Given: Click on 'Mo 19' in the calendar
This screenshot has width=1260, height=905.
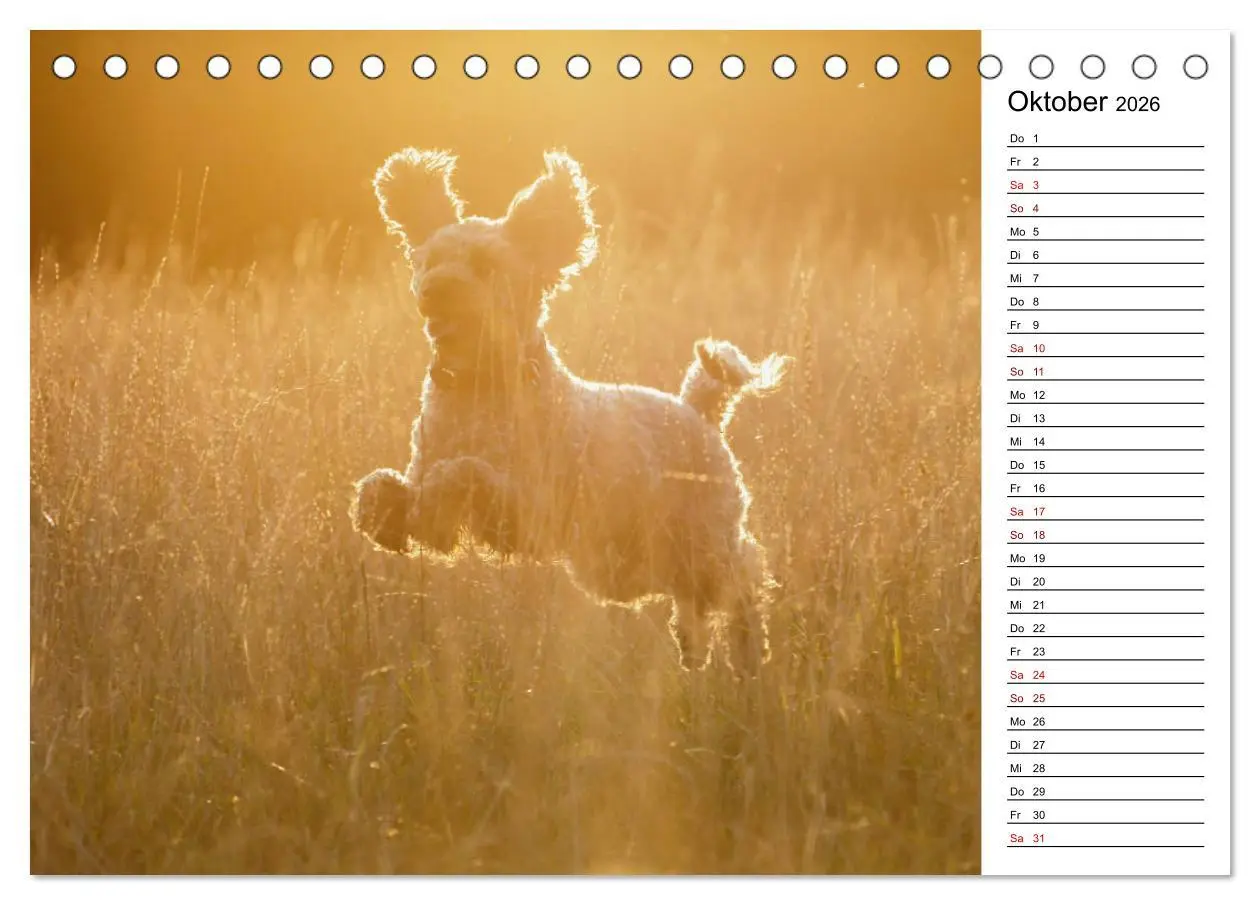Looking at the screenshot, I should [x=1105, y=558].
